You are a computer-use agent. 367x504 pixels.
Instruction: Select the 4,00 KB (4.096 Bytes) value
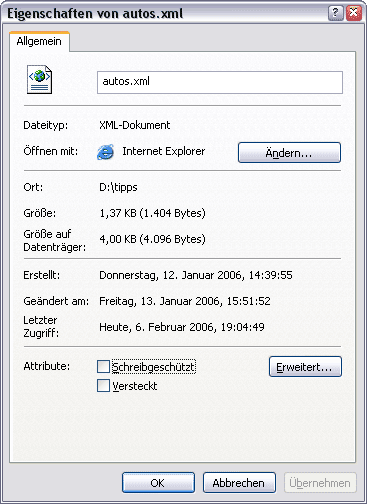(152, 239)
